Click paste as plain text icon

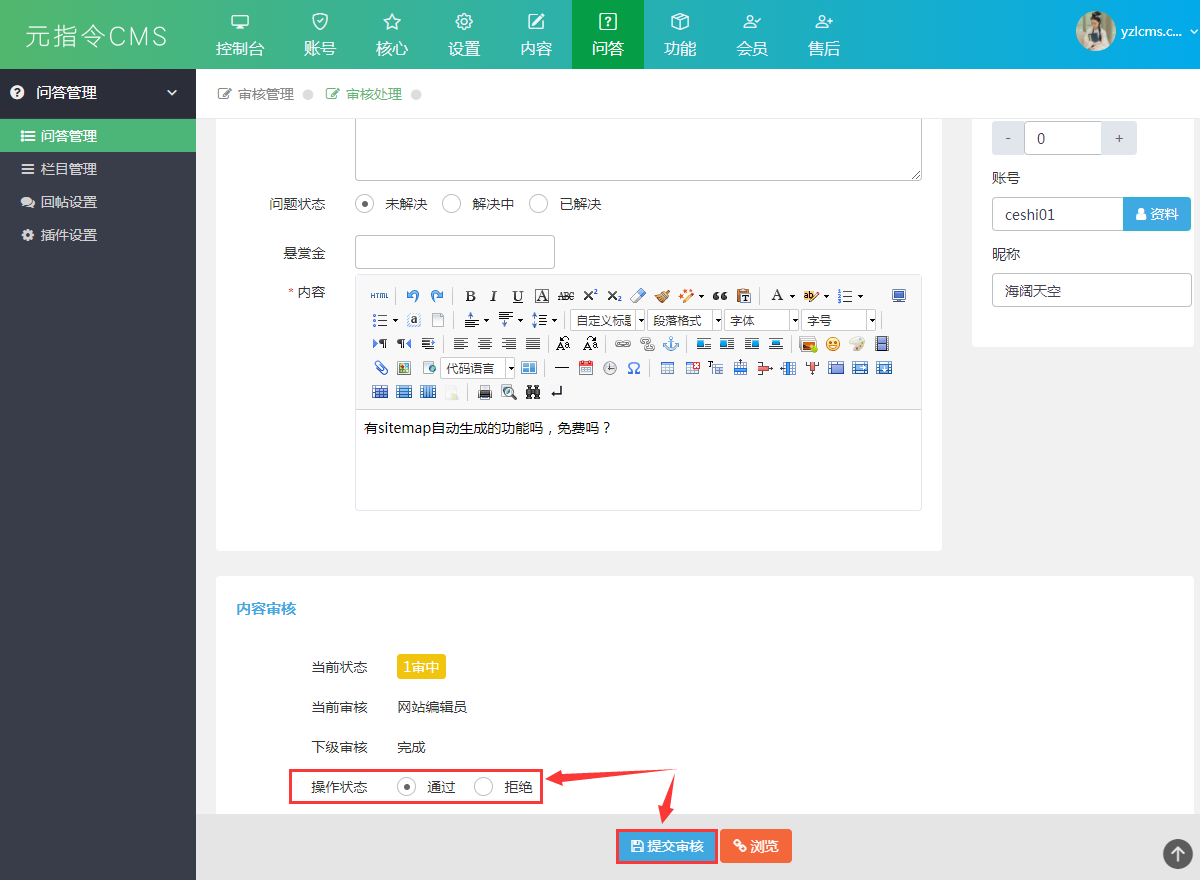[744, 296]
